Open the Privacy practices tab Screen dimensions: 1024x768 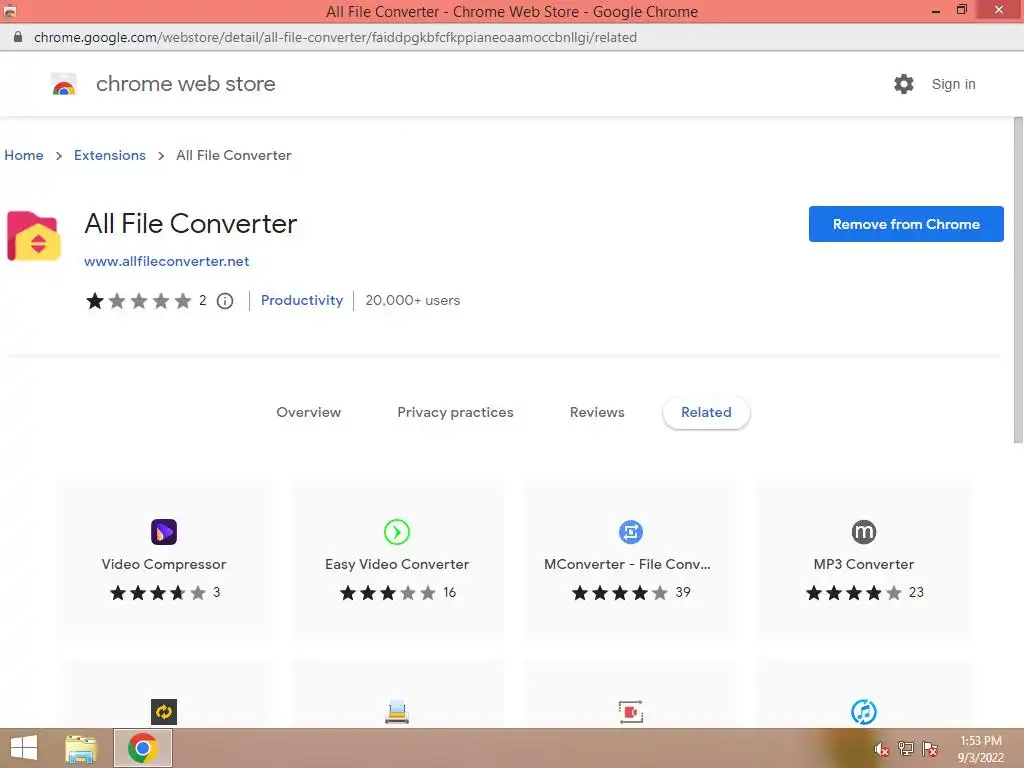pyautogui.click(x=455, y=412)
